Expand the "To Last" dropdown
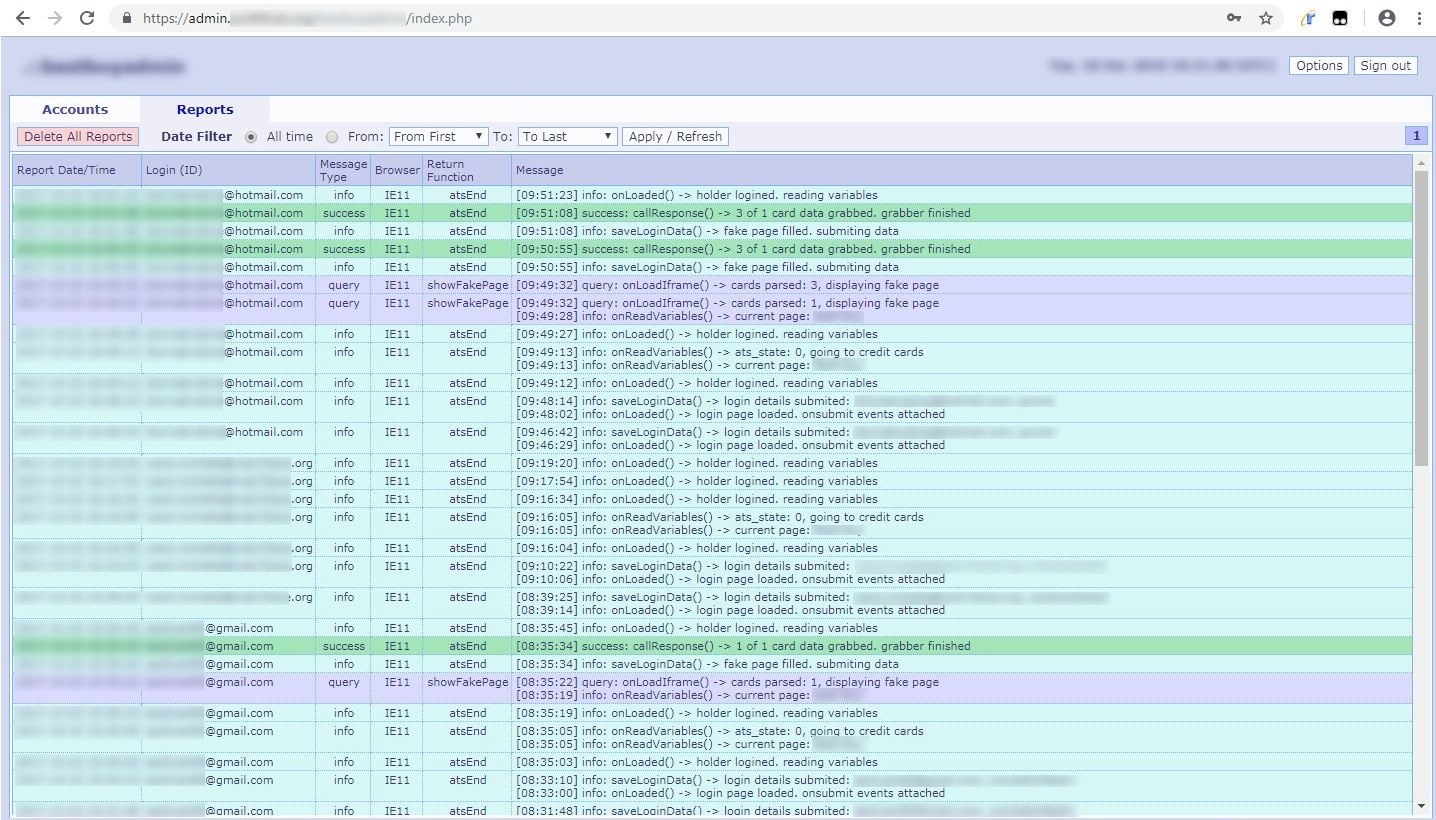 coord(567,136)
